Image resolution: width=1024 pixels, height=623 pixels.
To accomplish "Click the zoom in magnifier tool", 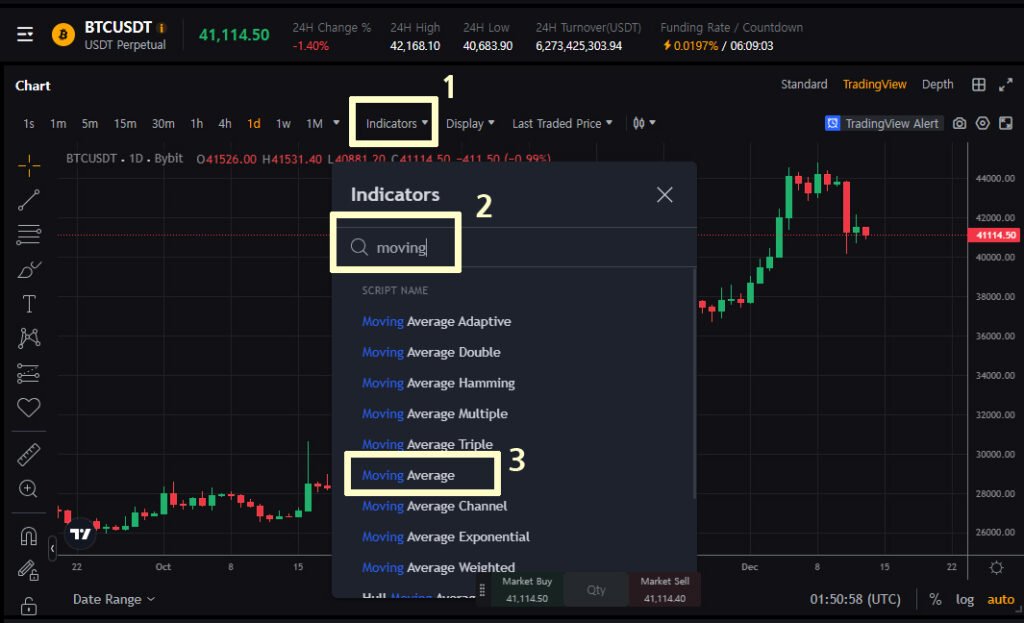I will tap(28, 488).
